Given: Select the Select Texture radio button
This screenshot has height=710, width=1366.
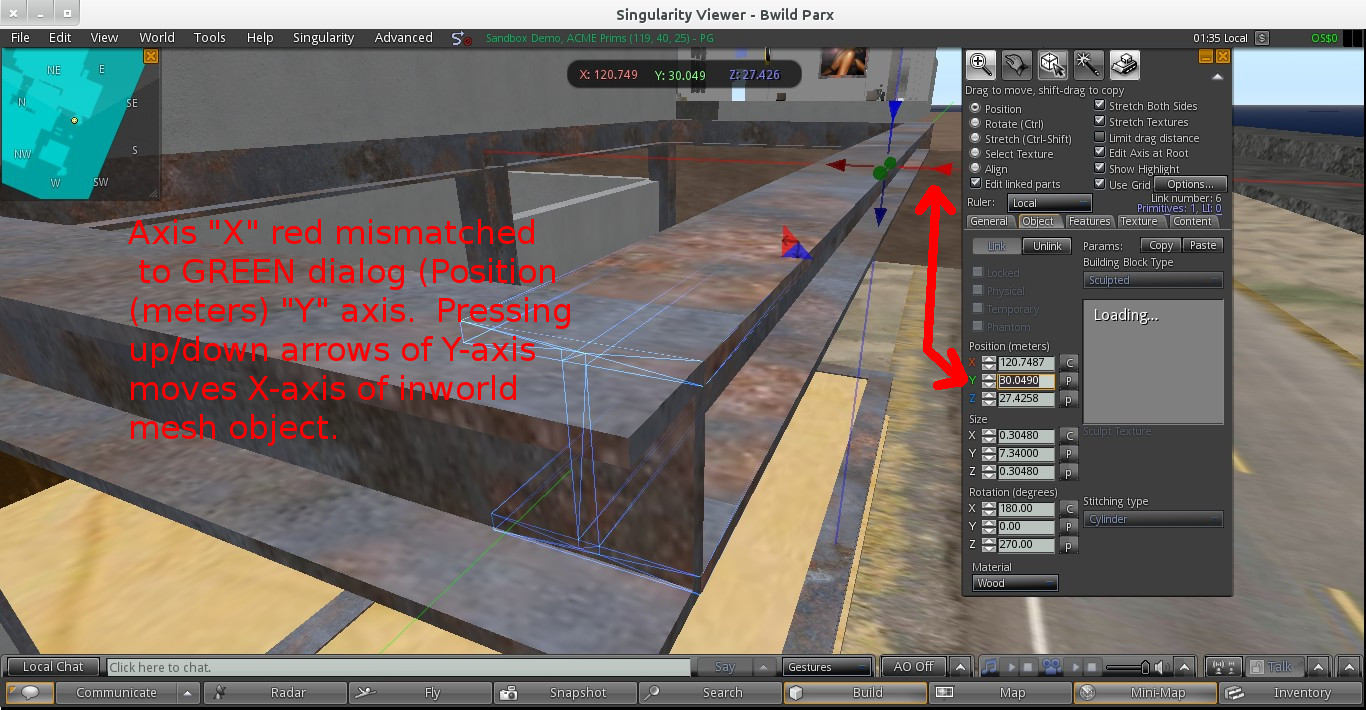Looking at the screenshot, I should (975, 153).
